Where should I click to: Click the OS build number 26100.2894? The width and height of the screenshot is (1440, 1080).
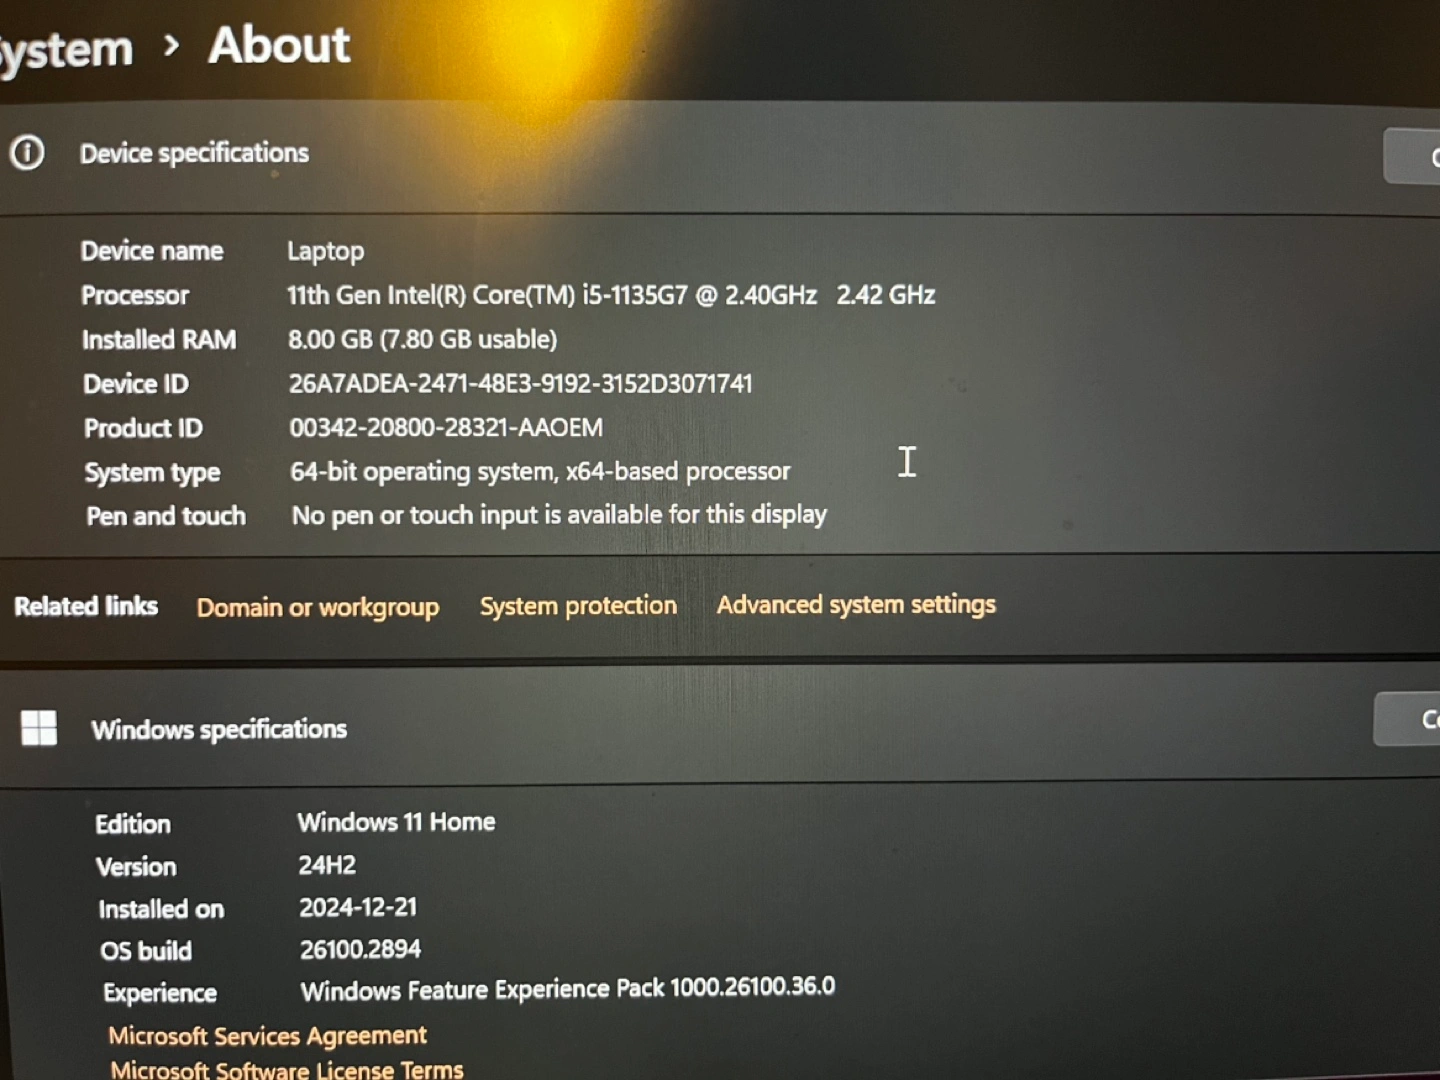click(x=360, y=949)
